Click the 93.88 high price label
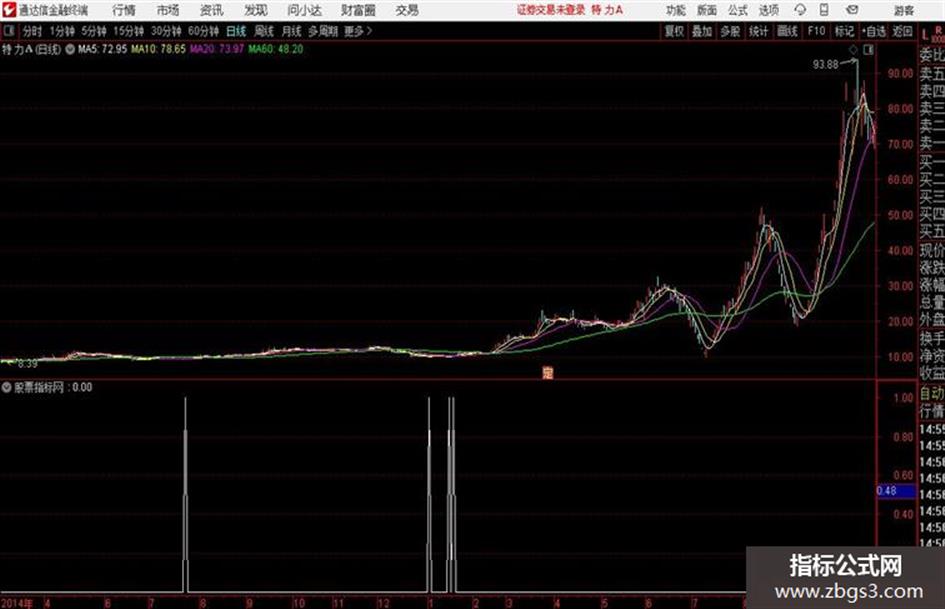945x609 pixels. click(825, 65)
